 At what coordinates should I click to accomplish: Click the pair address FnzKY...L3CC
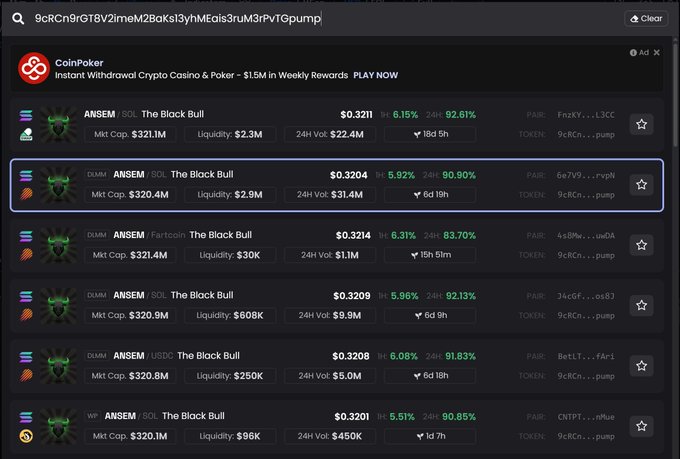point(585,115)
